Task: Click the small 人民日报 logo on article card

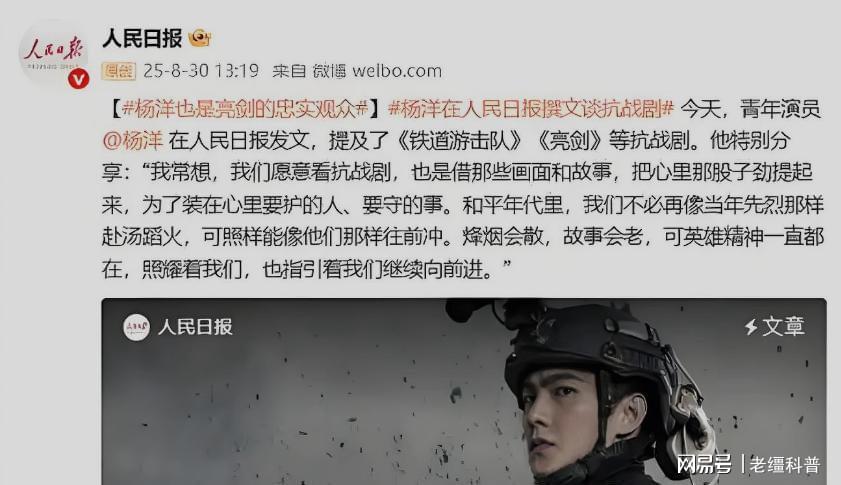Action: [x=136, y=327]
